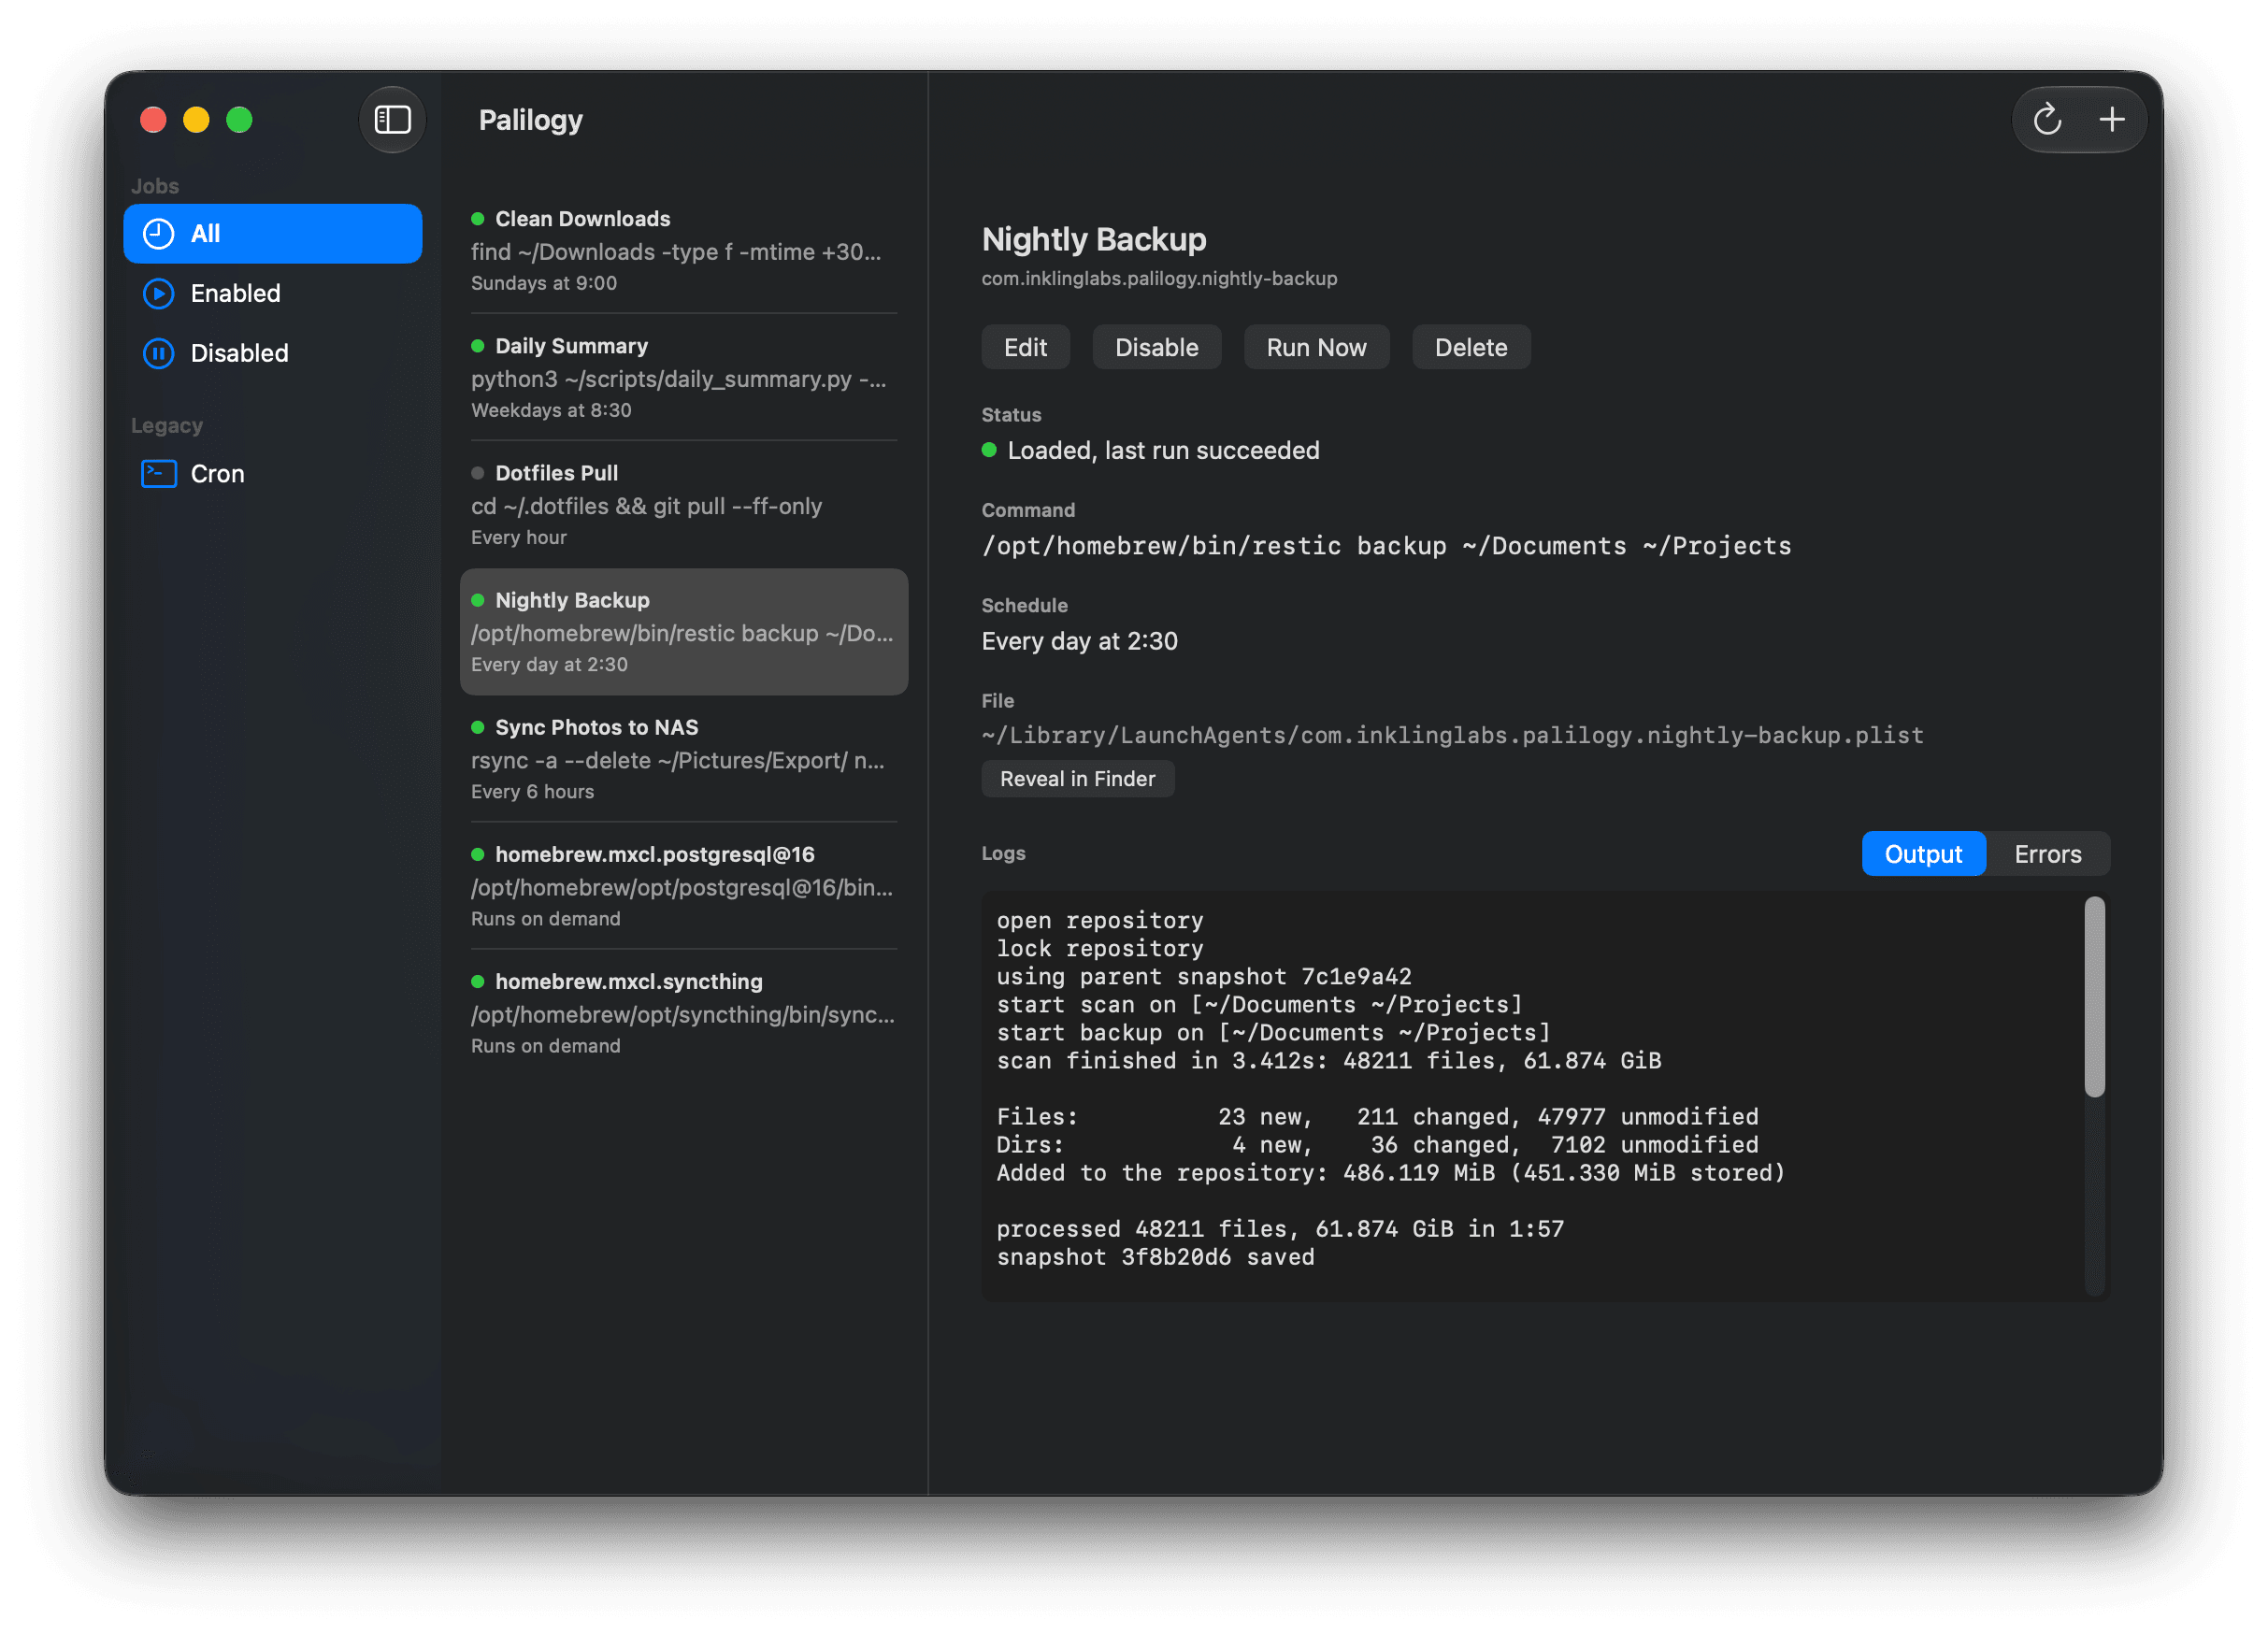The width and height of the screenshot is (2268, 1634).
Task: Switch logs to the Output tab
Action: coord(1922,854)
